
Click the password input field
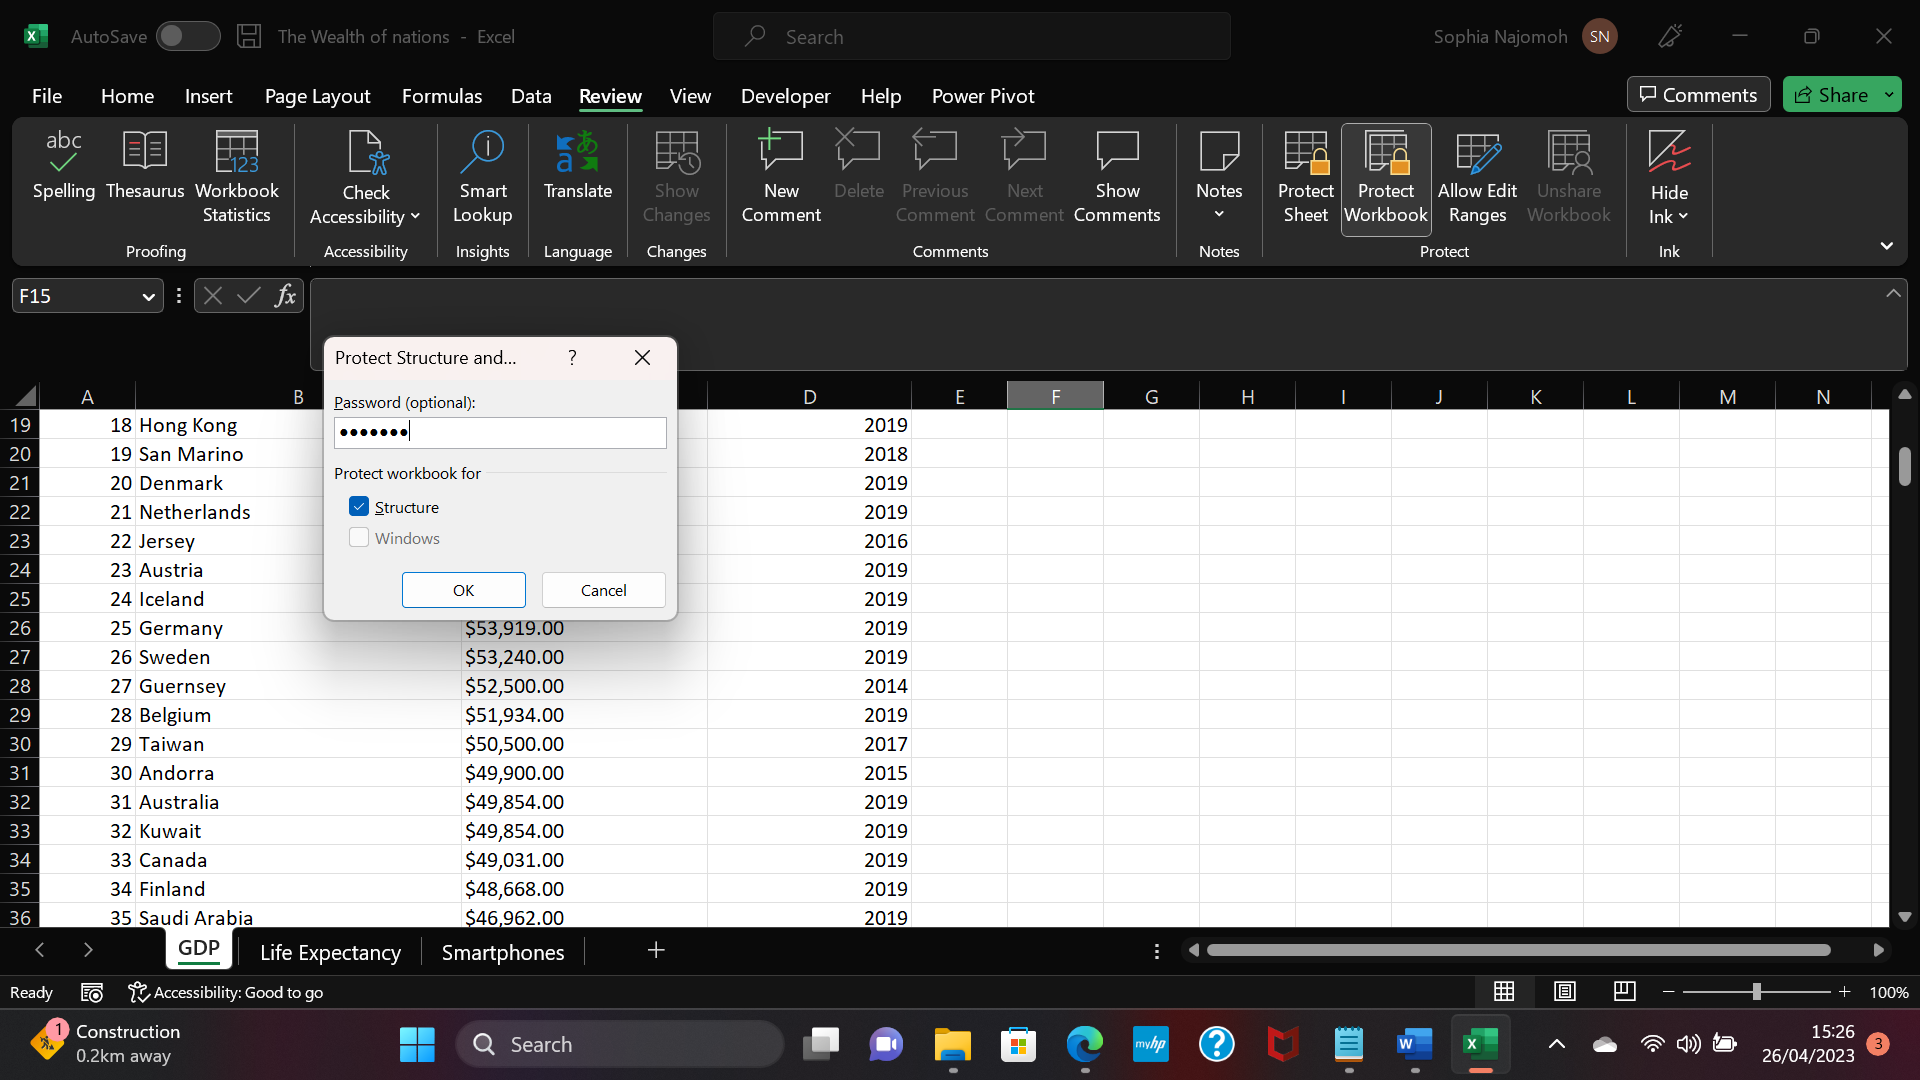pos(500,432)
